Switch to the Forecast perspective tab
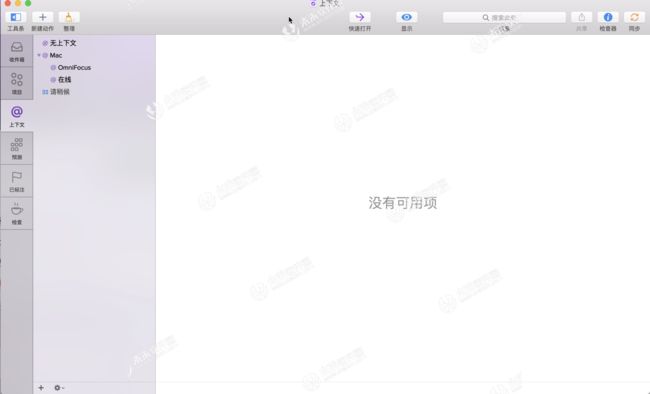 tap(17, 148)
